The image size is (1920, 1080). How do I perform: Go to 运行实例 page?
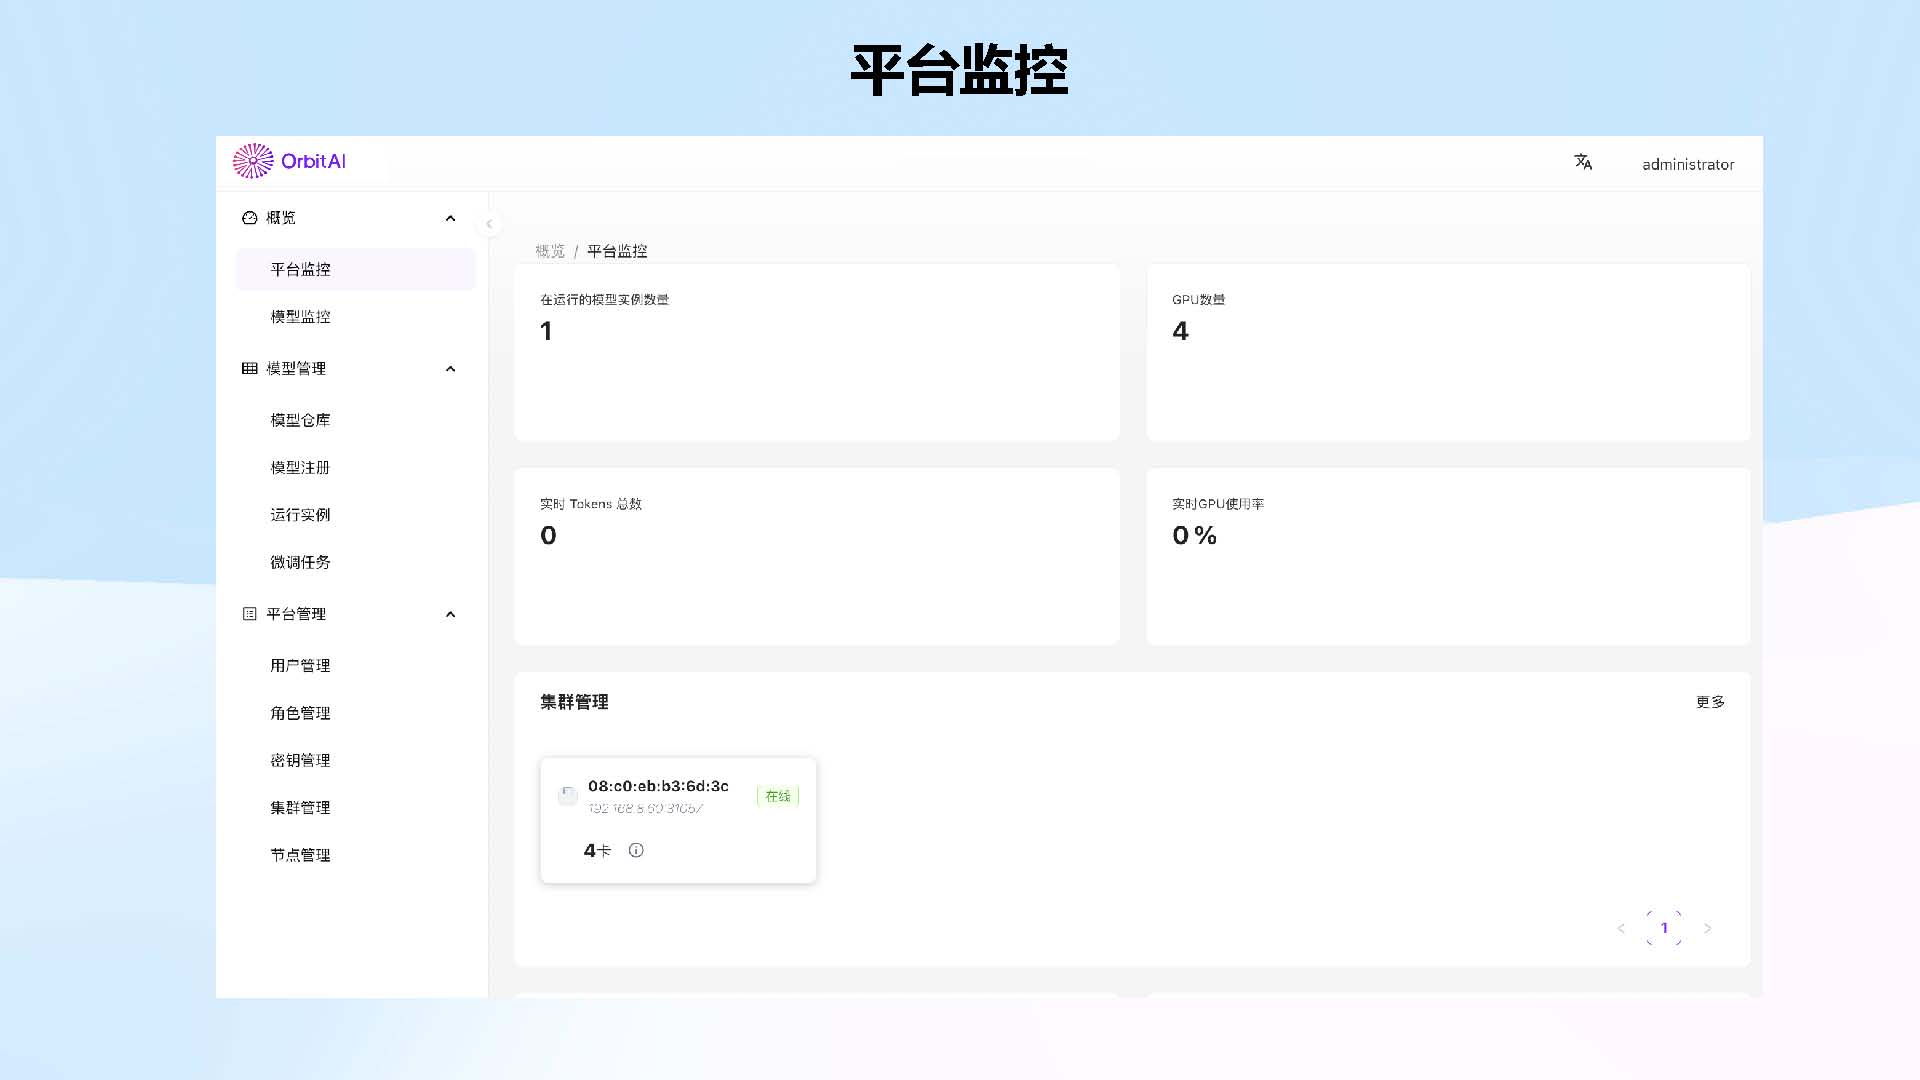(x=300, y=515)
